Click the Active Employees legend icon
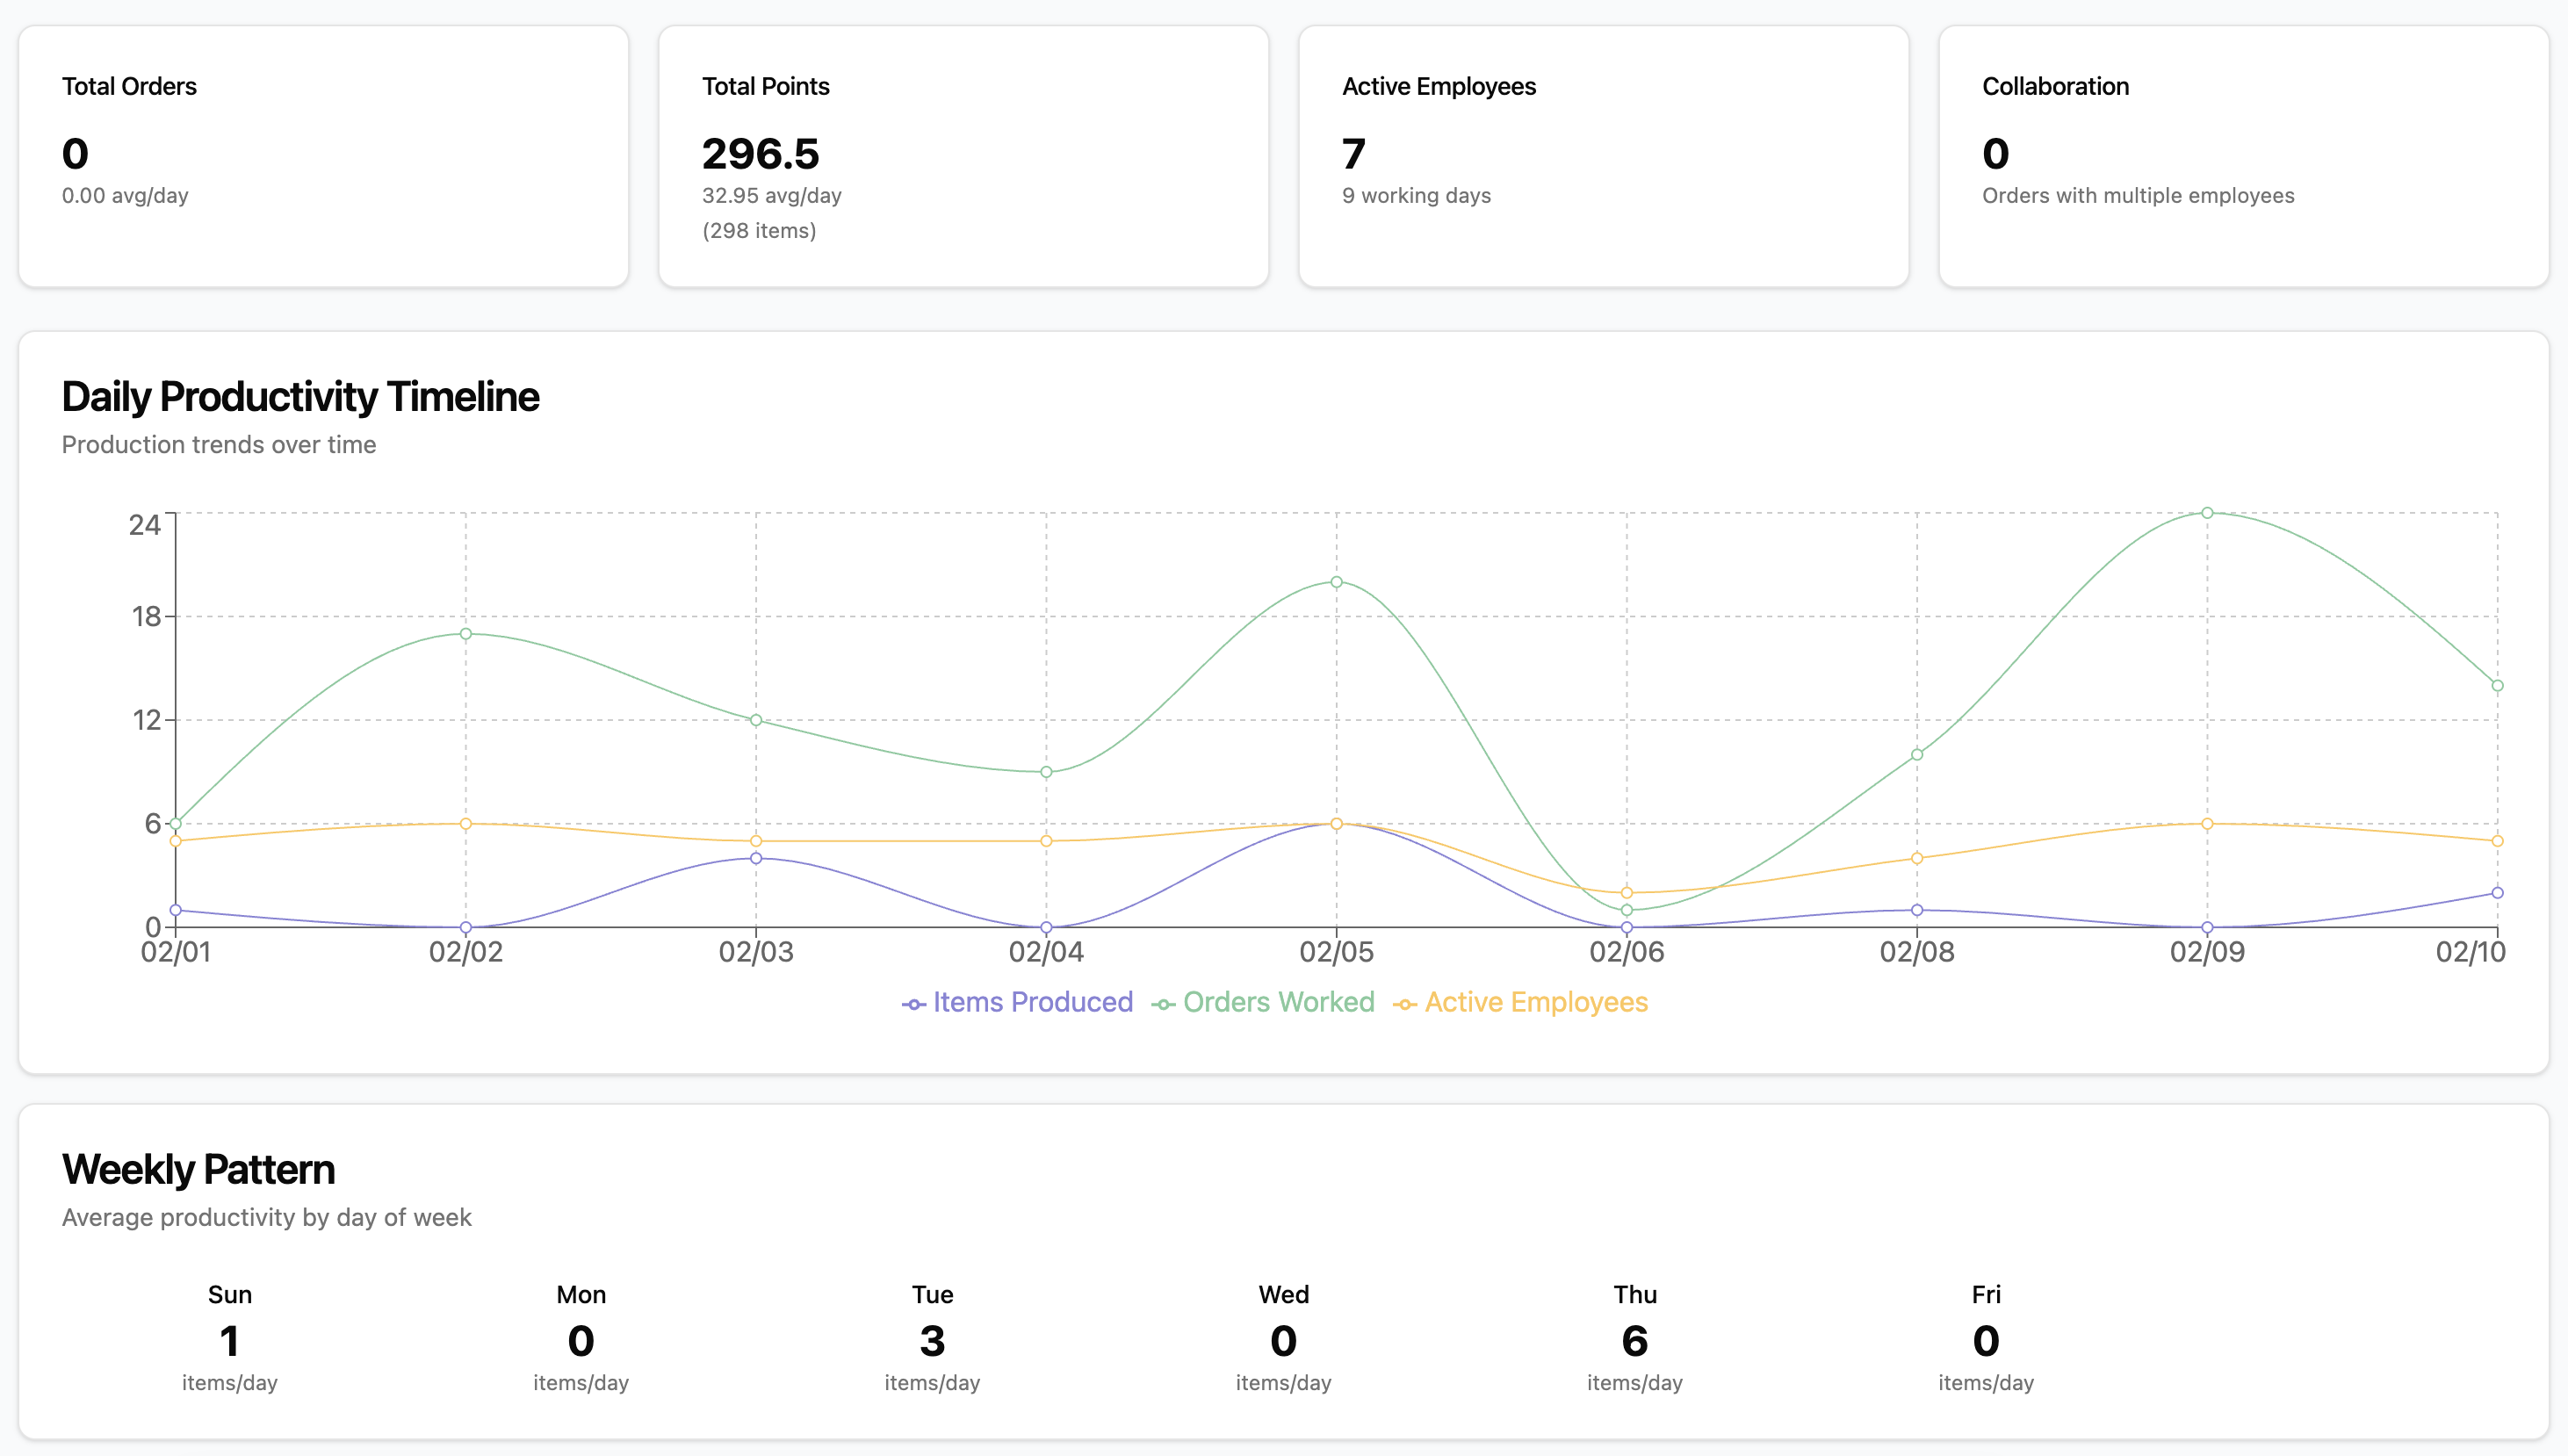Screen dimensions: 2568x1456 point(1405,1002)
